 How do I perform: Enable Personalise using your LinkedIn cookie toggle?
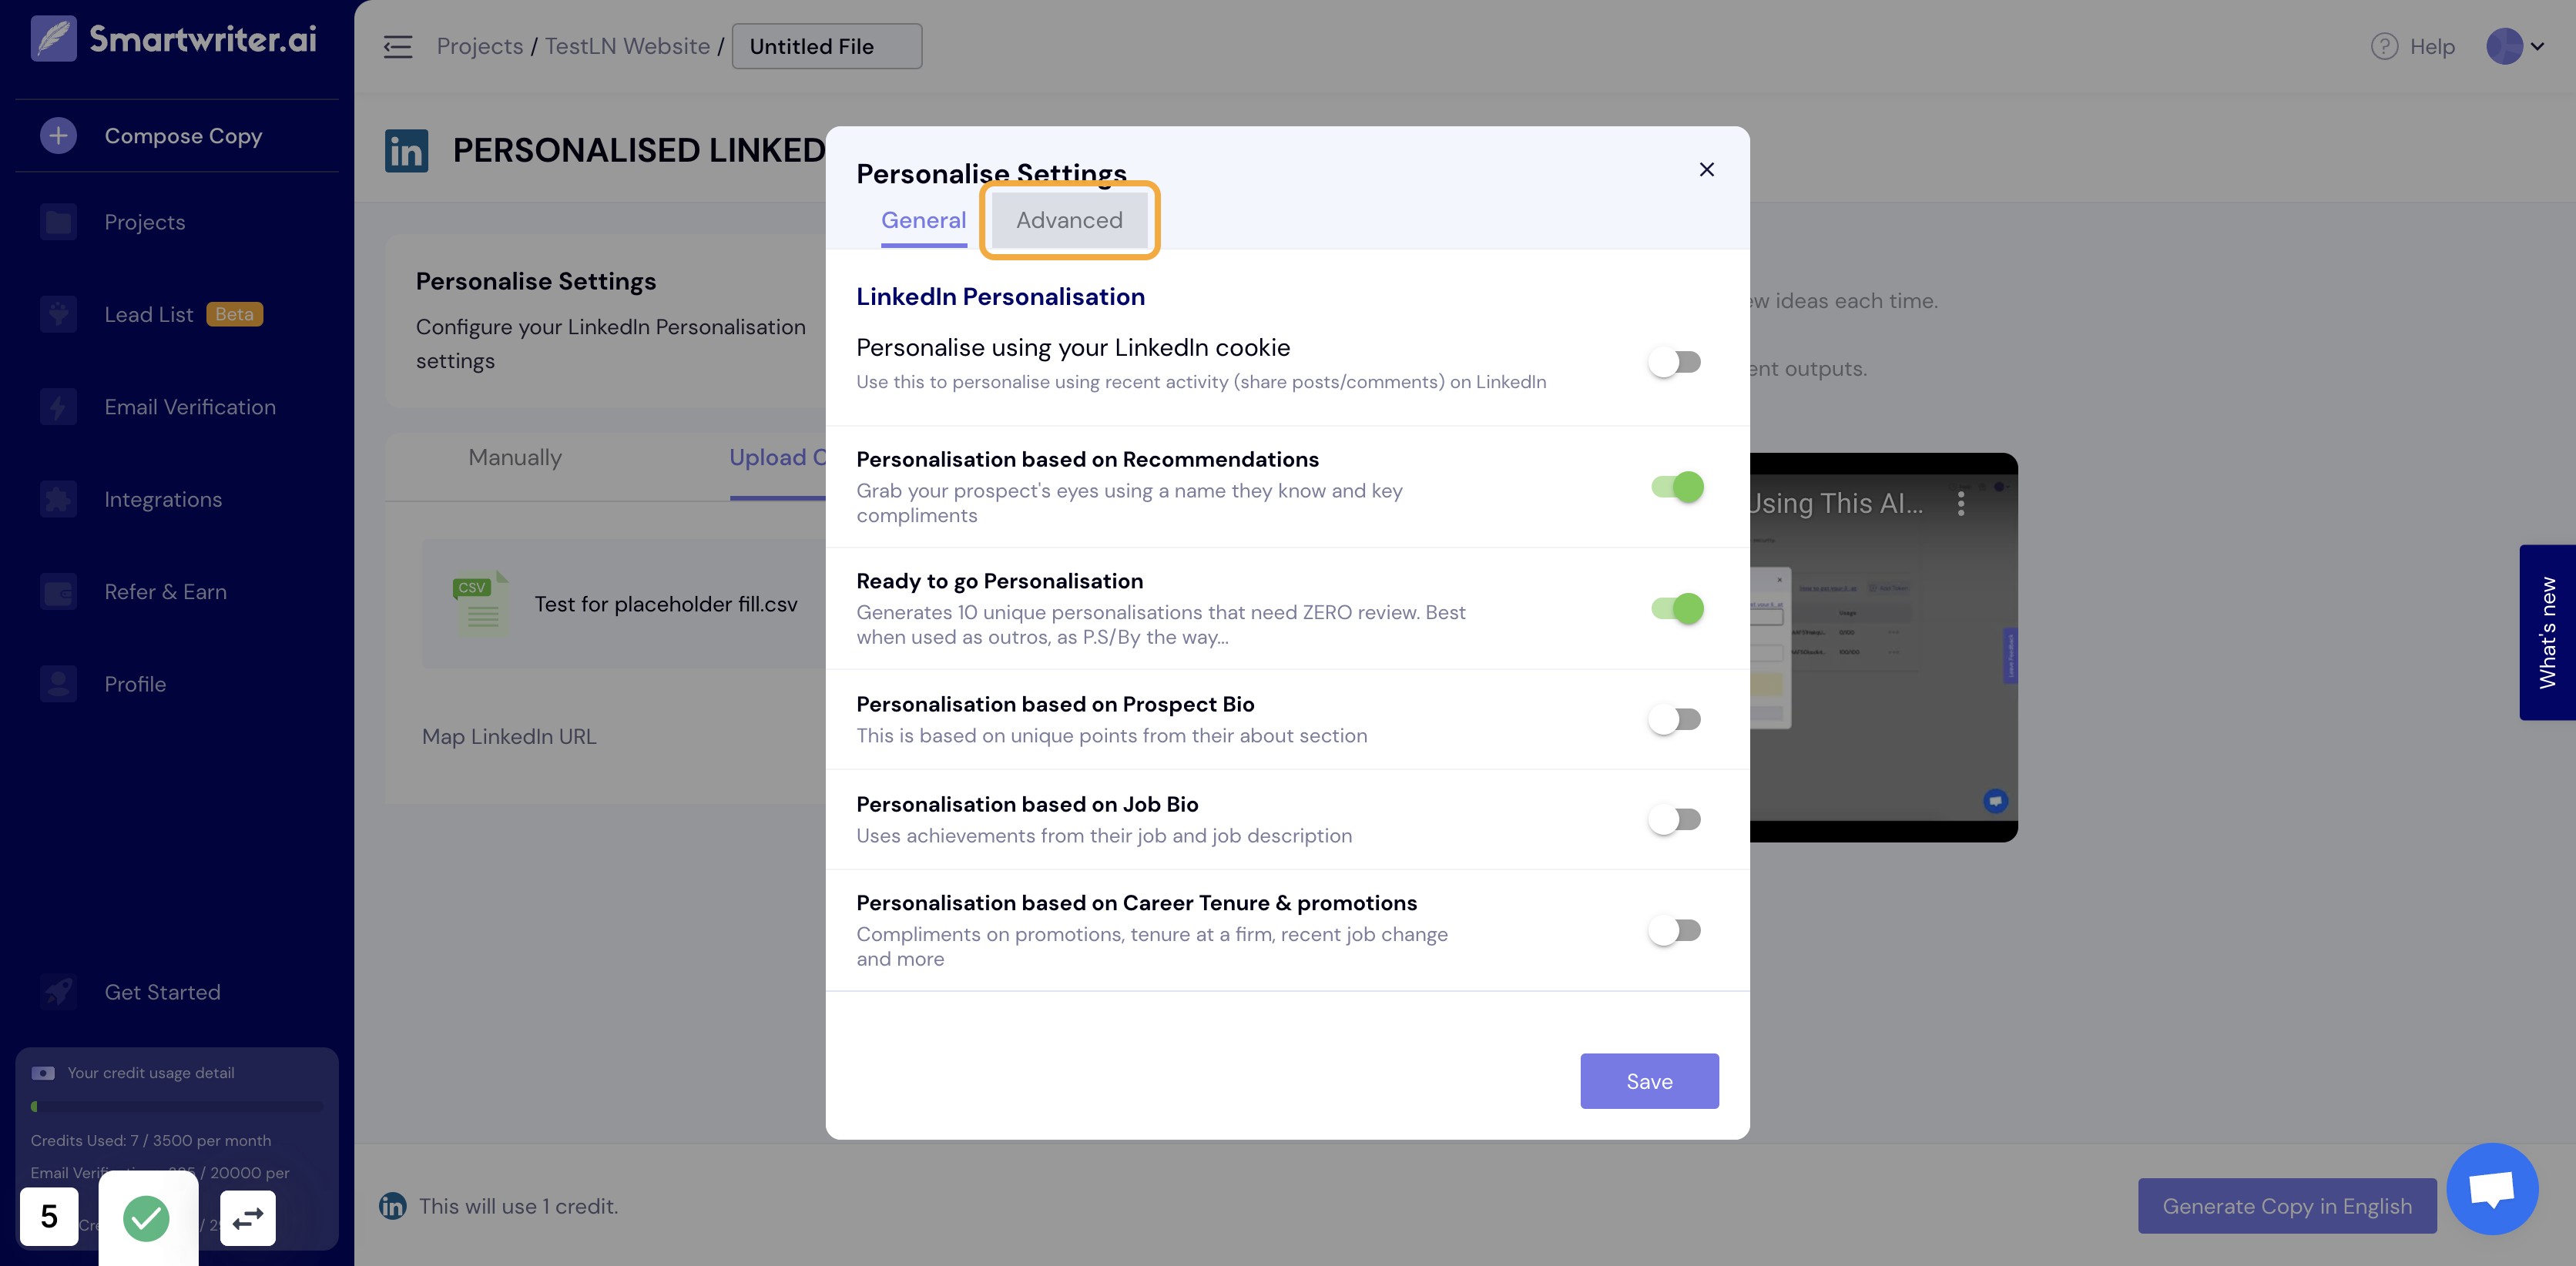(1675, 362)
